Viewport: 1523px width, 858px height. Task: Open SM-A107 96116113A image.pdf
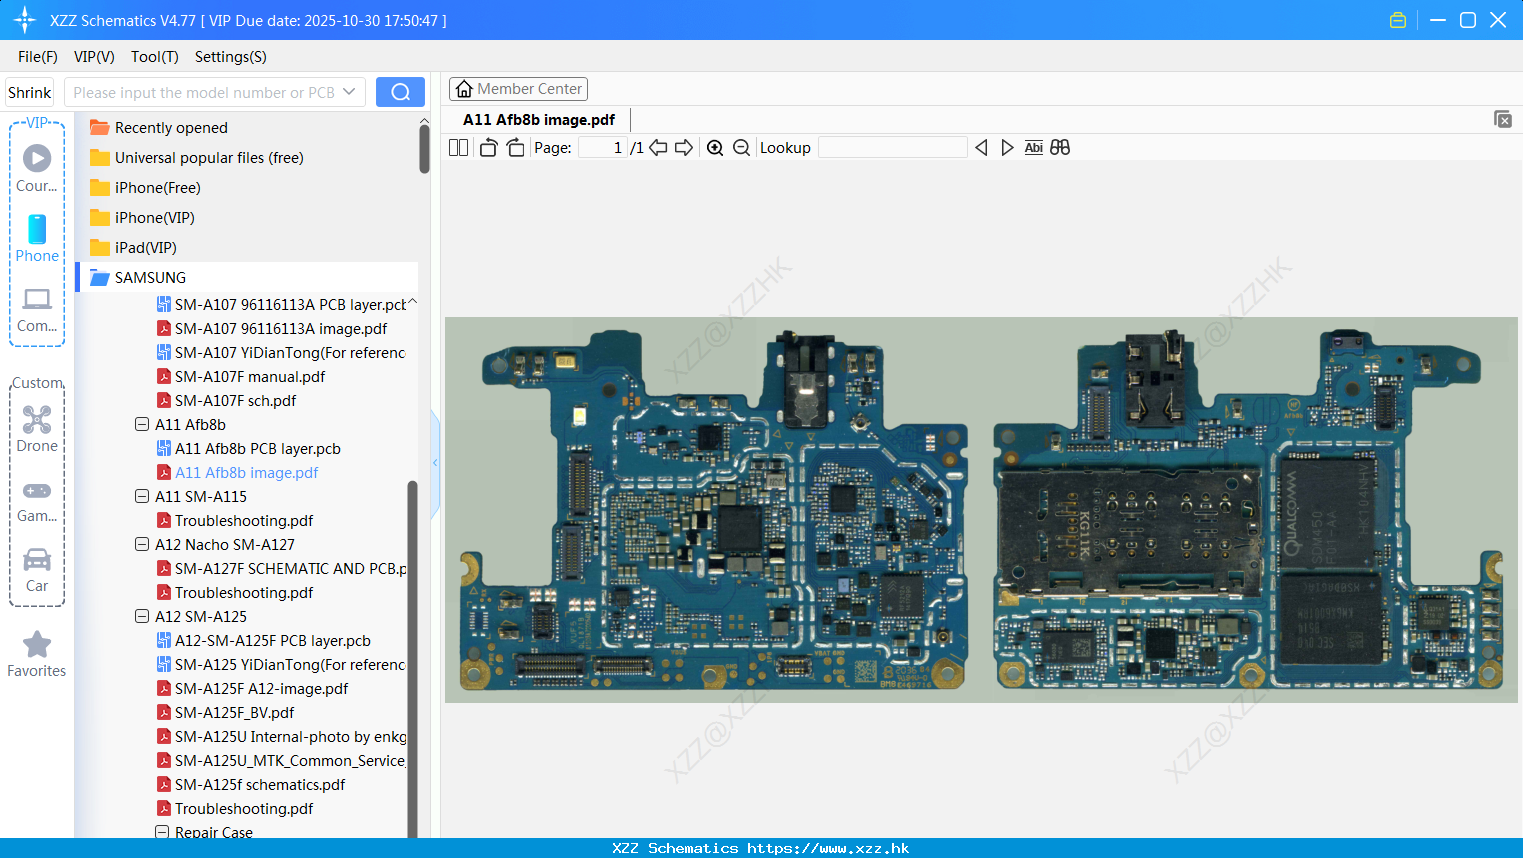click(281, 328)
